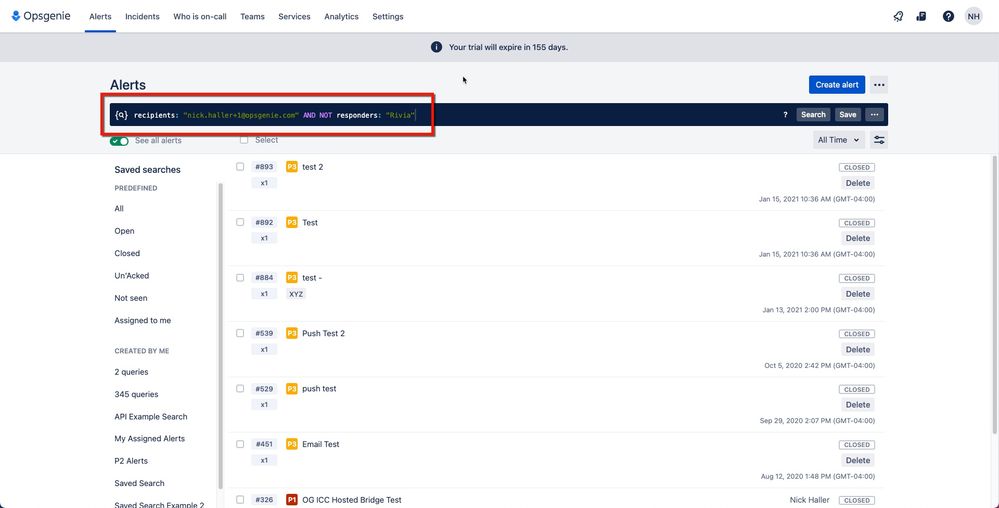Select checkbox for alert #893
Viewport: 999px width, 508px height.
pyautogui.click(x=240, y=166)
